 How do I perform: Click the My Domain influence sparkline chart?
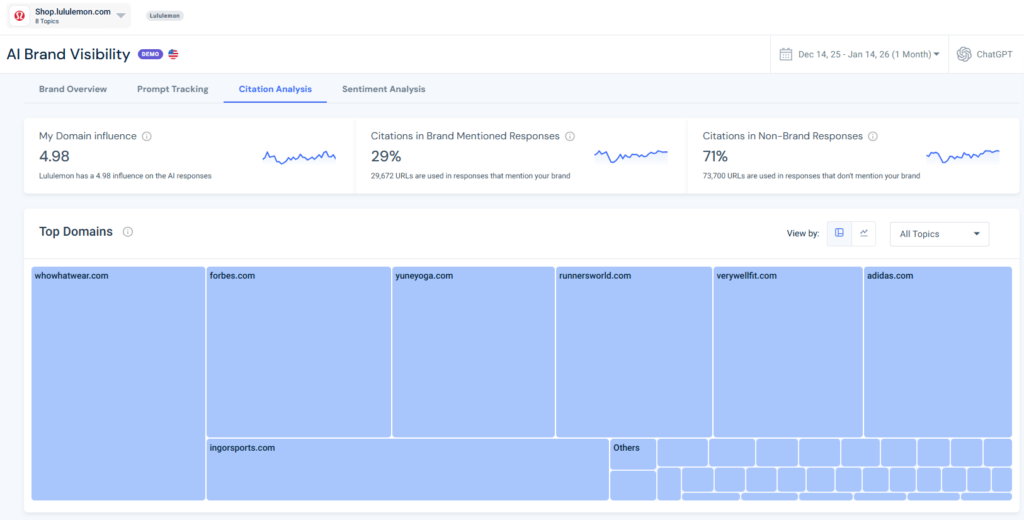(299, 157)
